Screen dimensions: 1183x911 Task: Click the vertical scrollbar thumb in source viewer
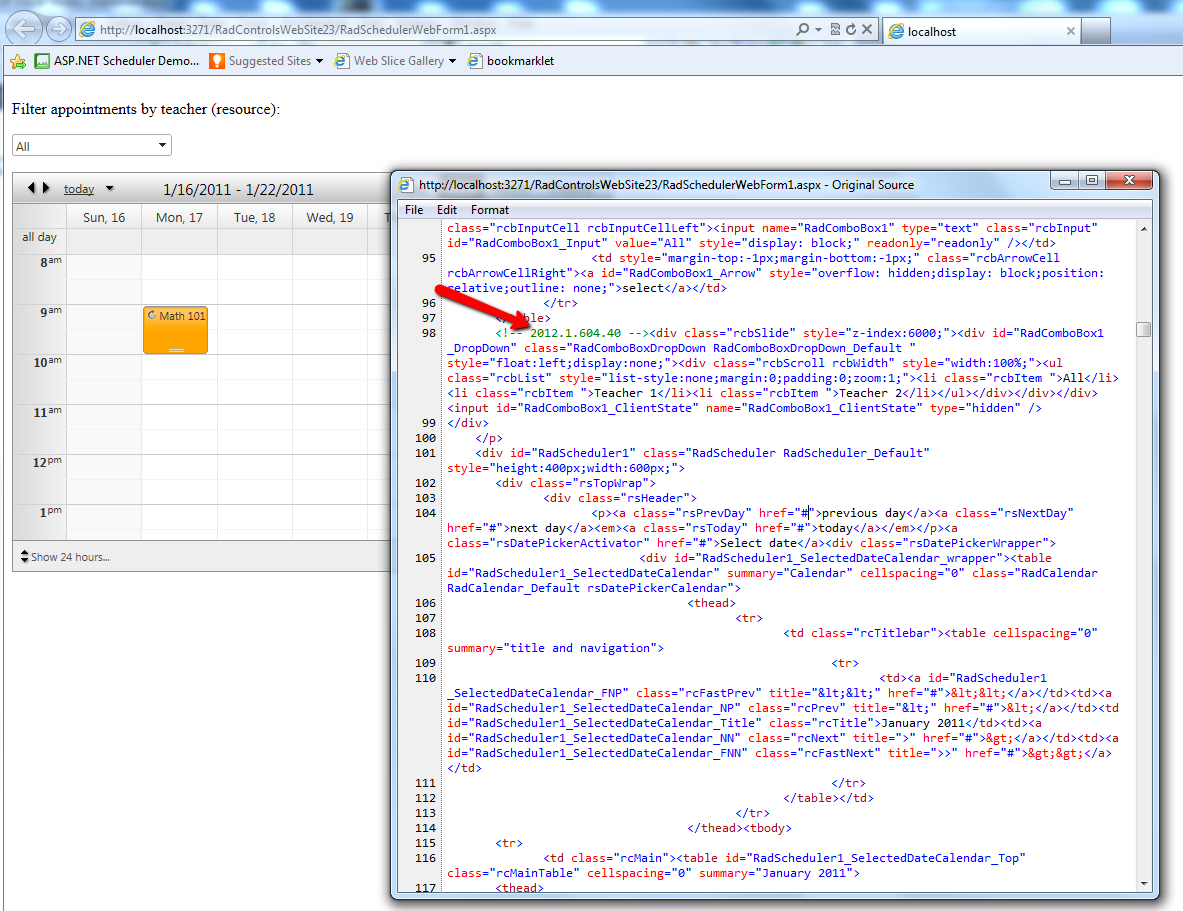pyautogui.click(x=1144, y=330)
